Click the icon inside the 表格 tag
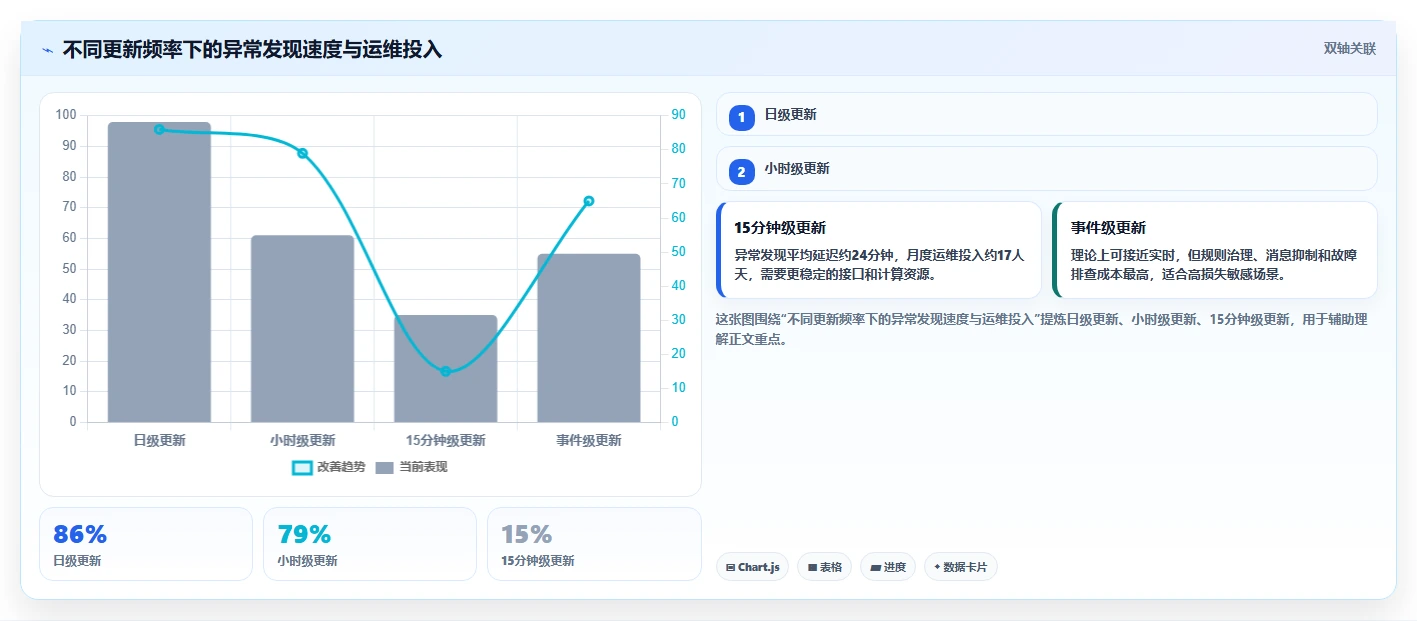 tap(812, 568)
